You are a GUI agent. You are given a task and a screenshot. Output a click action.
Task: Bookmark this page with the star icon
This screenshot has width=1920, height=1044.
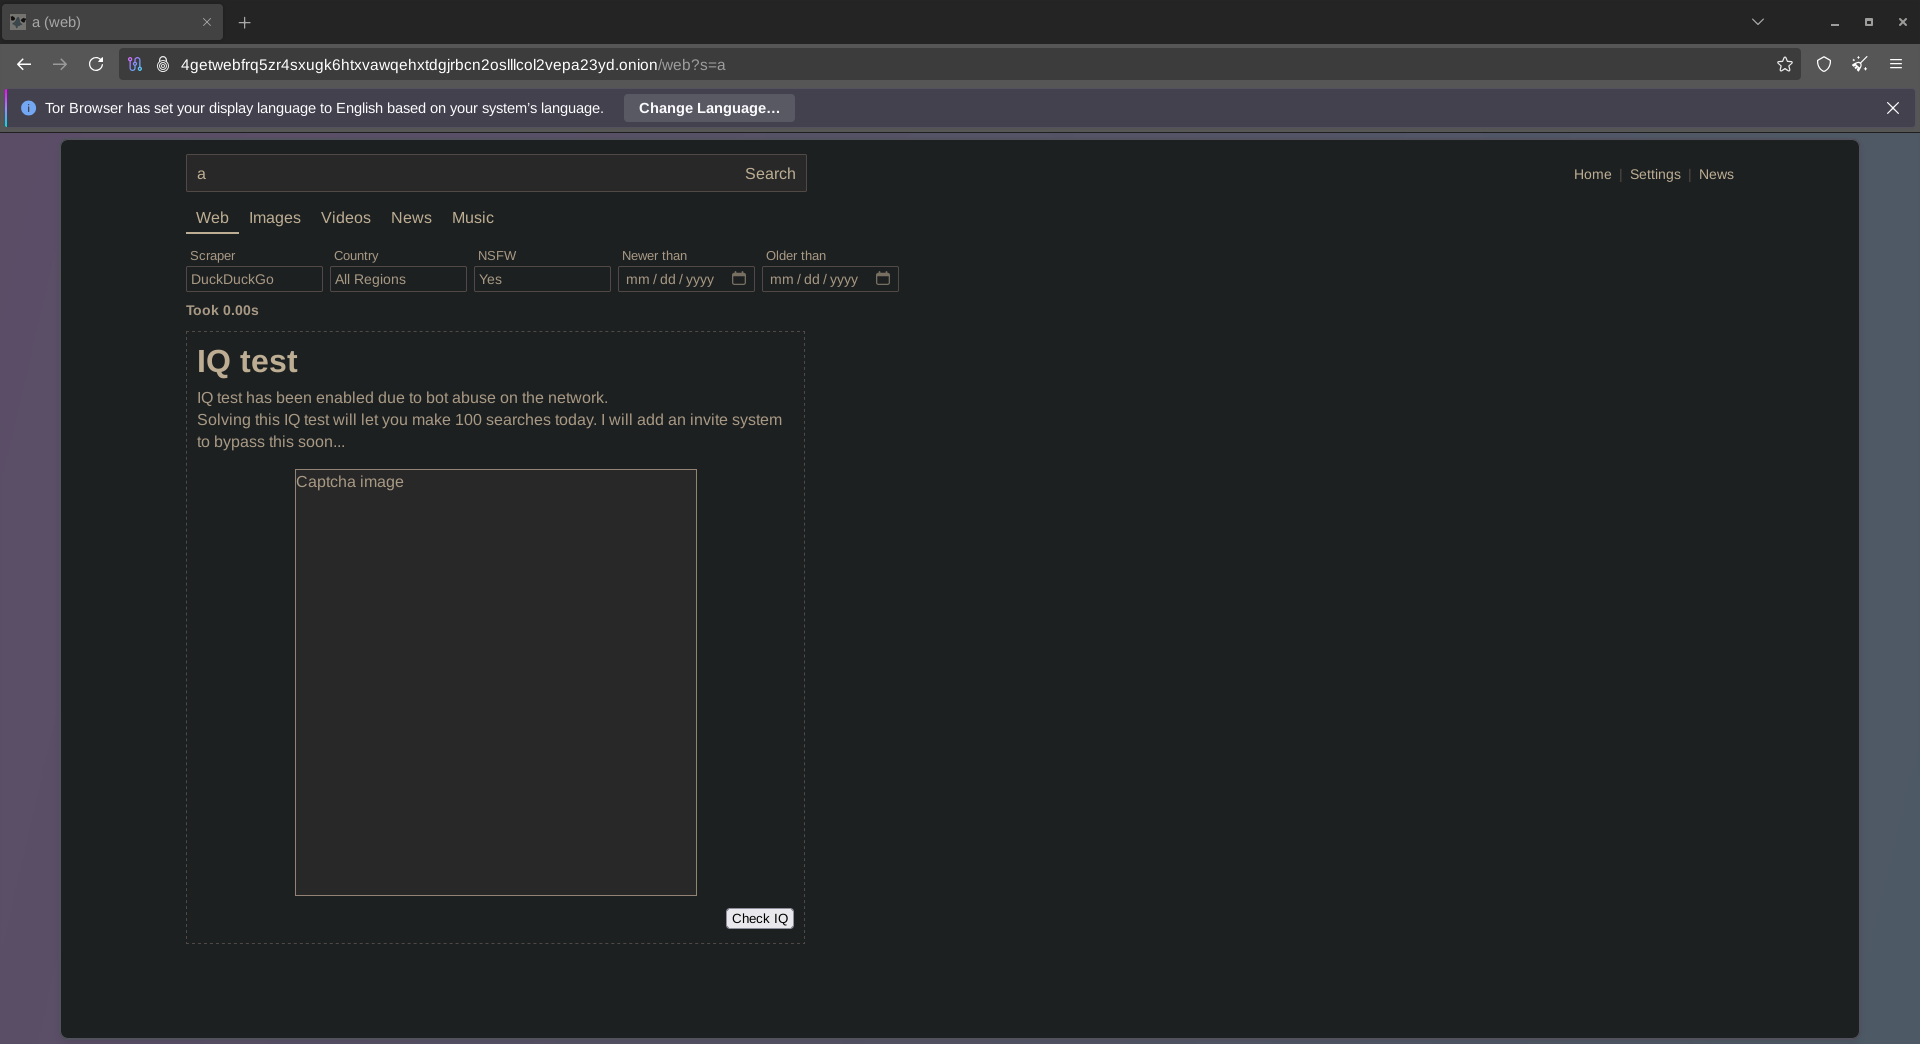[1785, 64]
